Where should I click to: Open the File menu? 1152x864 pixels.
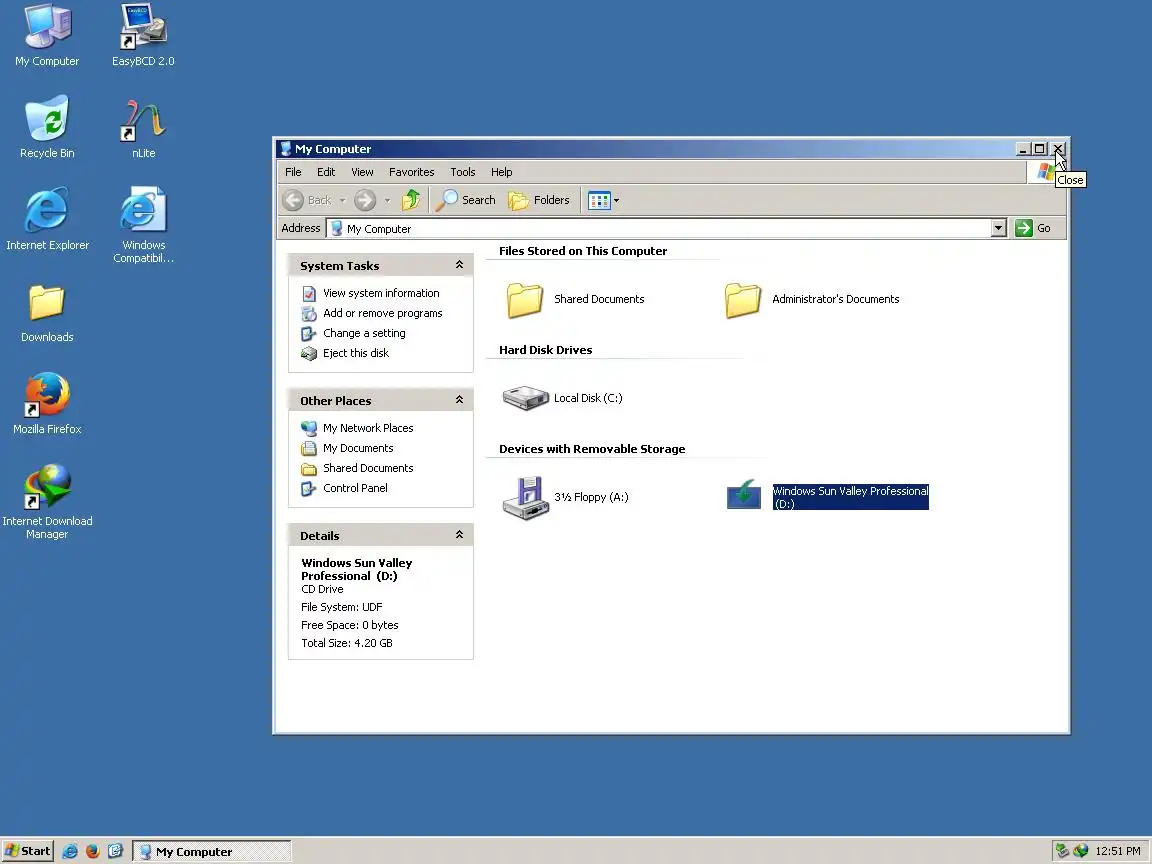click(x=293, y=172)
